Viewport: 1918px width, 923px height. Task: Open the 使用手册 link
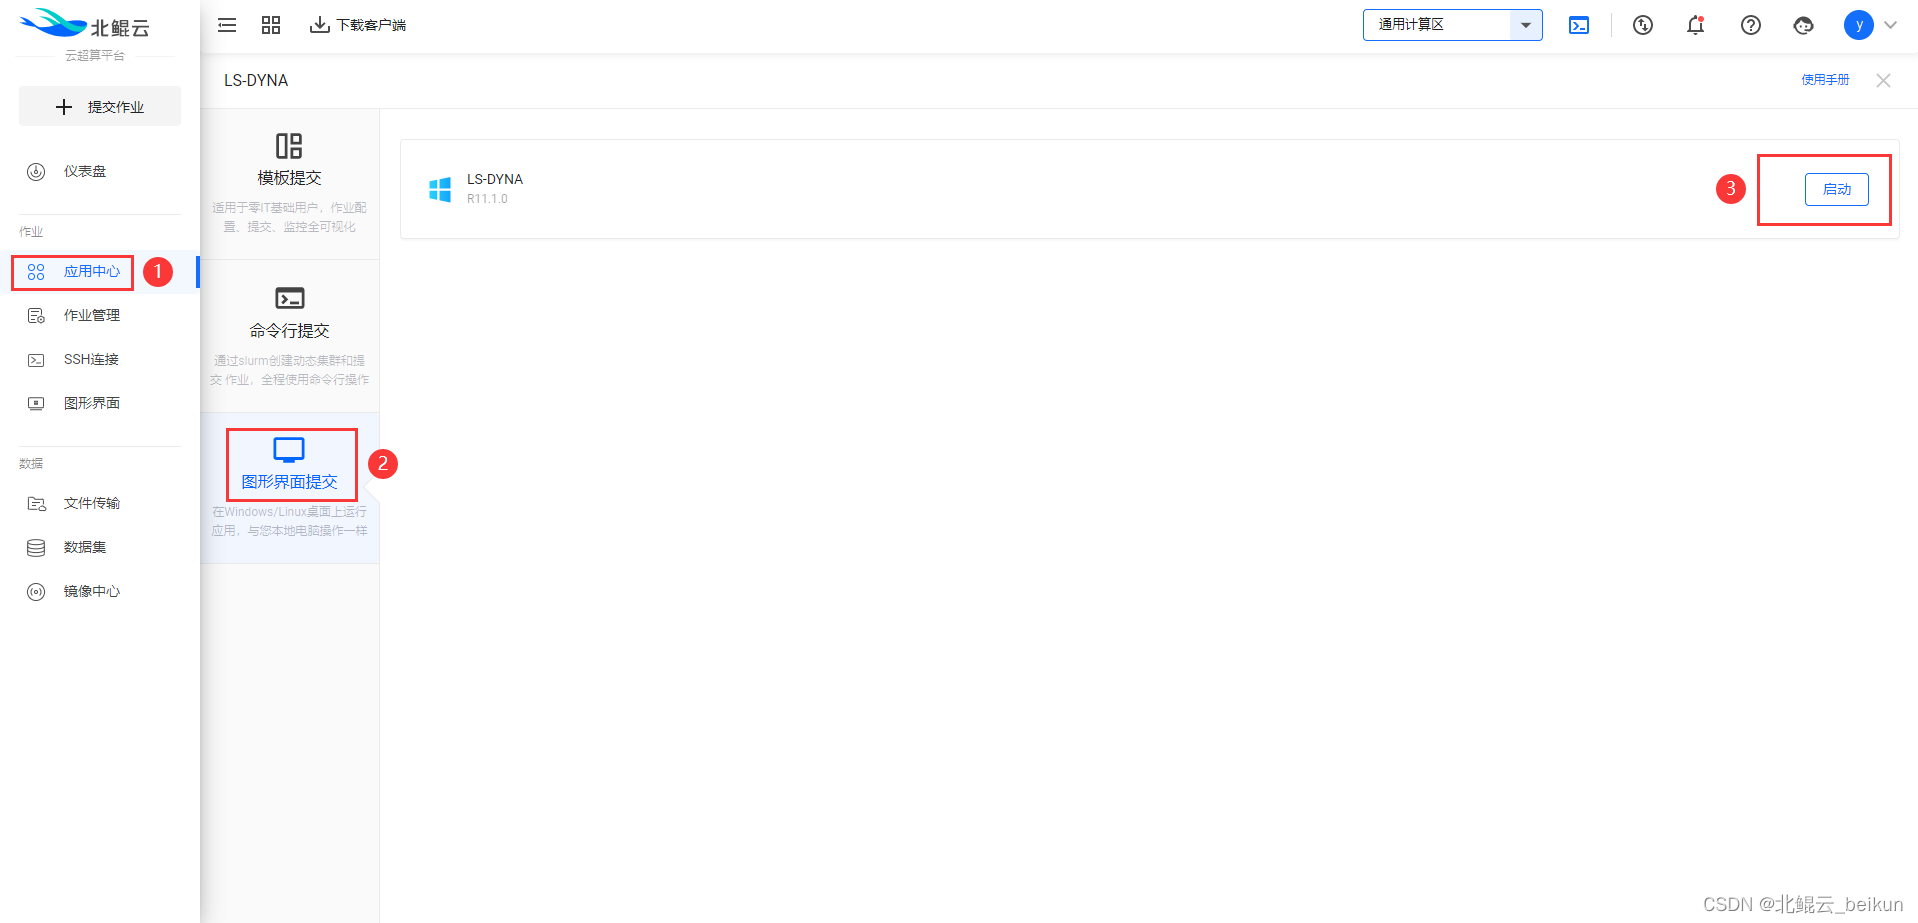click(x=1826, y=80)
